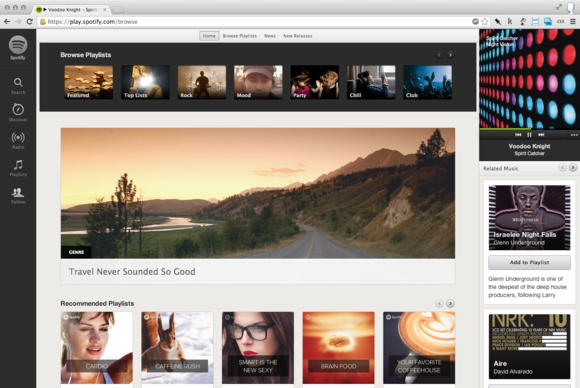Open the Featured playlist category
This screenshot has width=580, height=388.
click(89, 82)
